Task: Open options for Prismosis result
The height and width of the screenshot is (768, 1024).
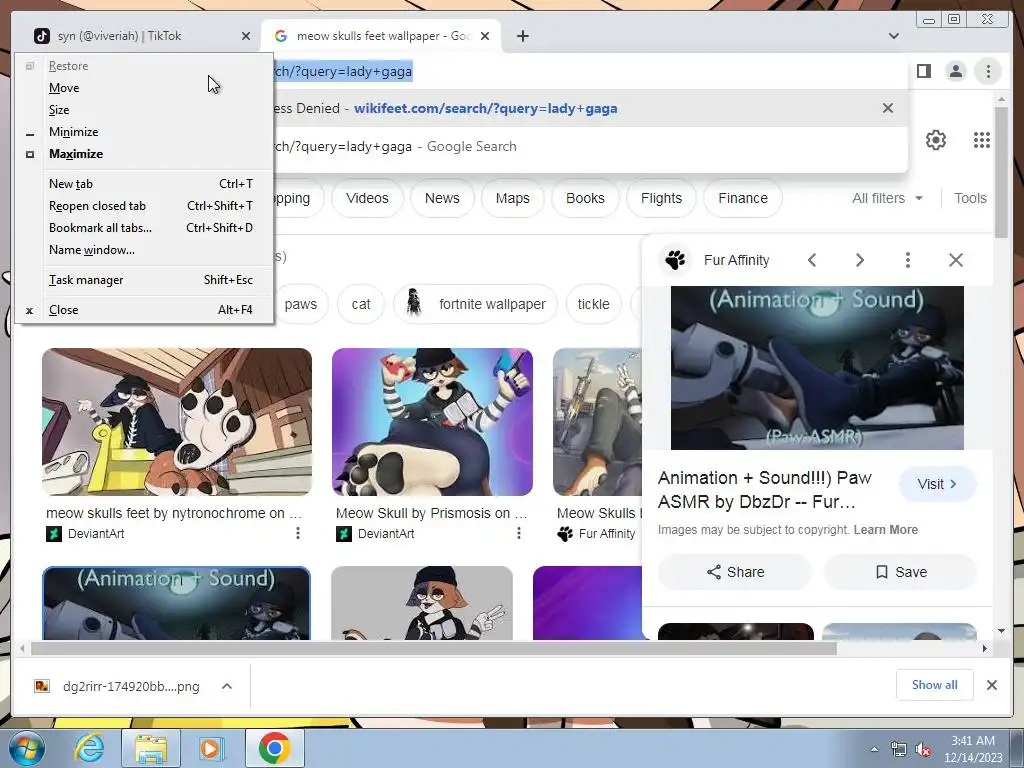Action: (519, 534)
